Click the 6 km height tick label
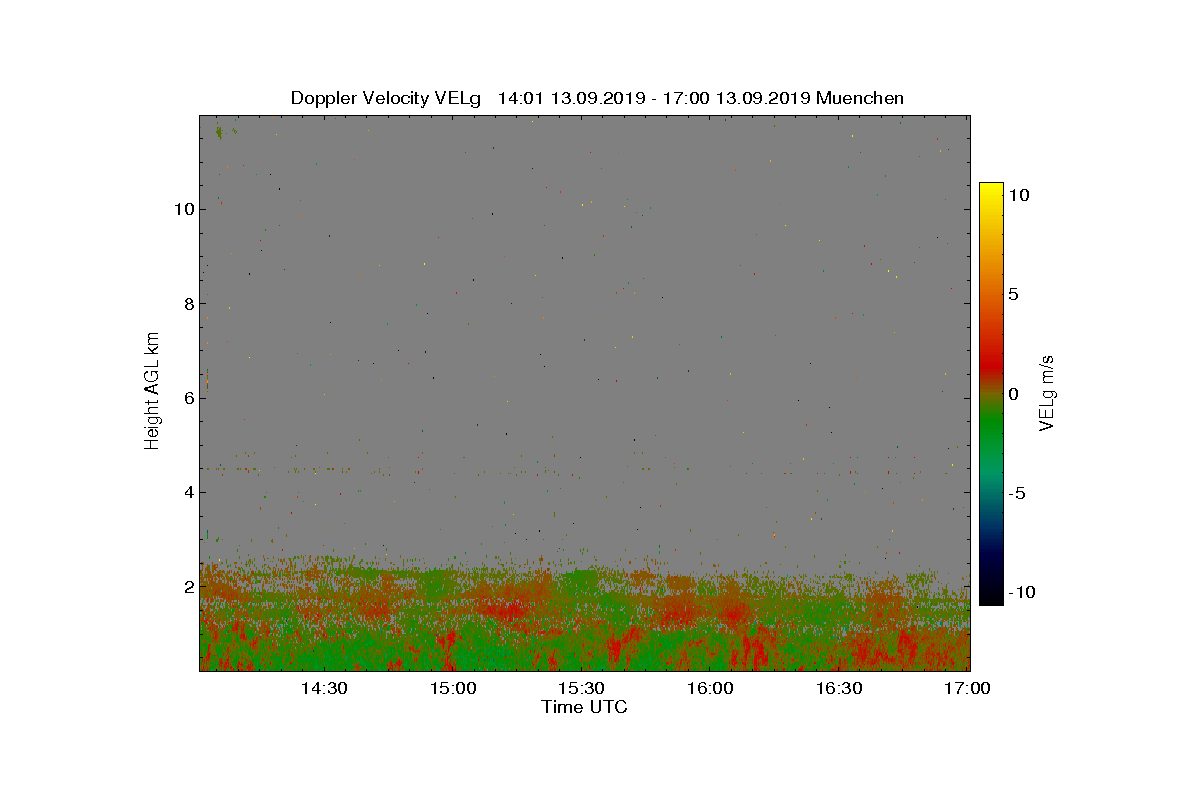Viewport: 1200px width, 800px height. point(187,398)
